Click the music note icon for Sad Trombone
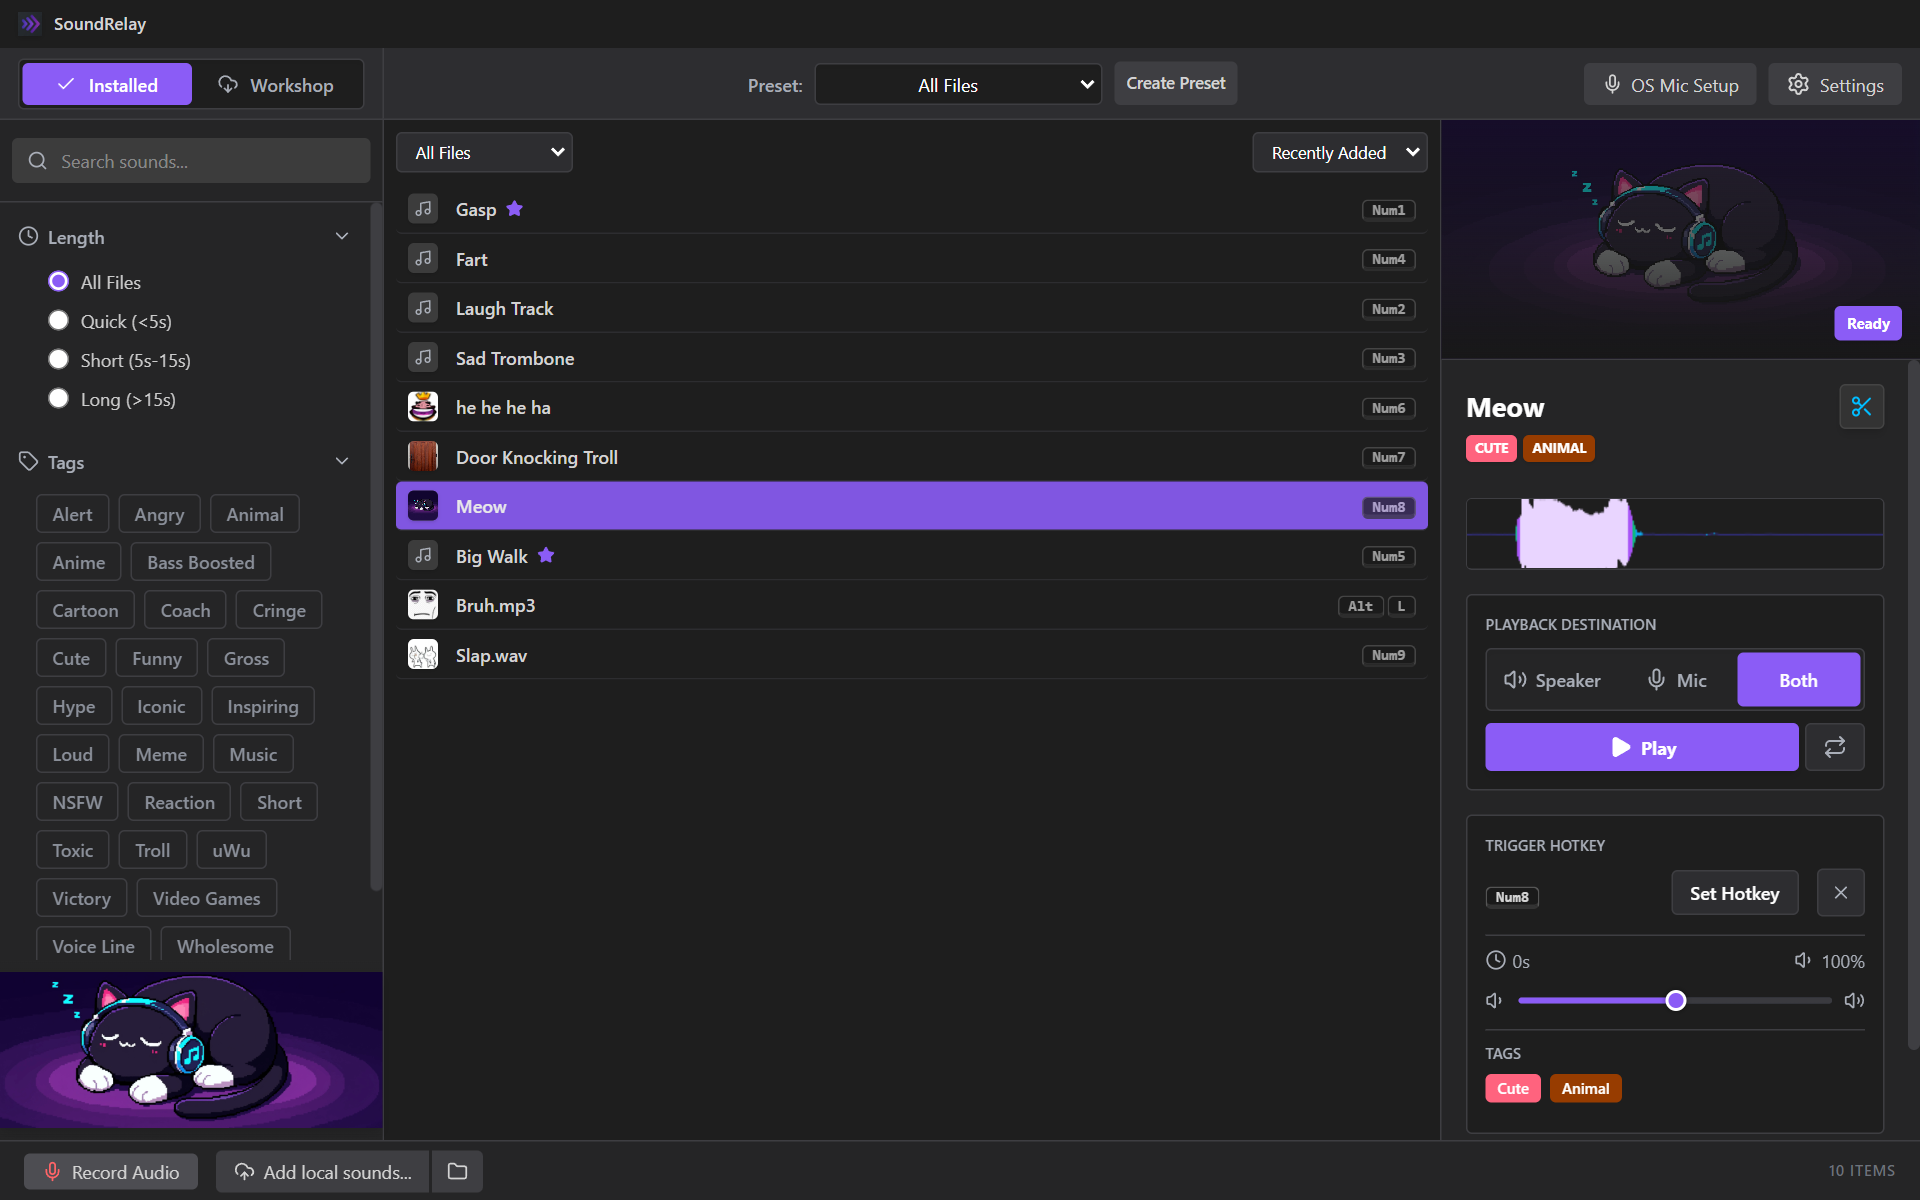The width and height of the screenshot is (1920, 1200). tap(423, 358)
